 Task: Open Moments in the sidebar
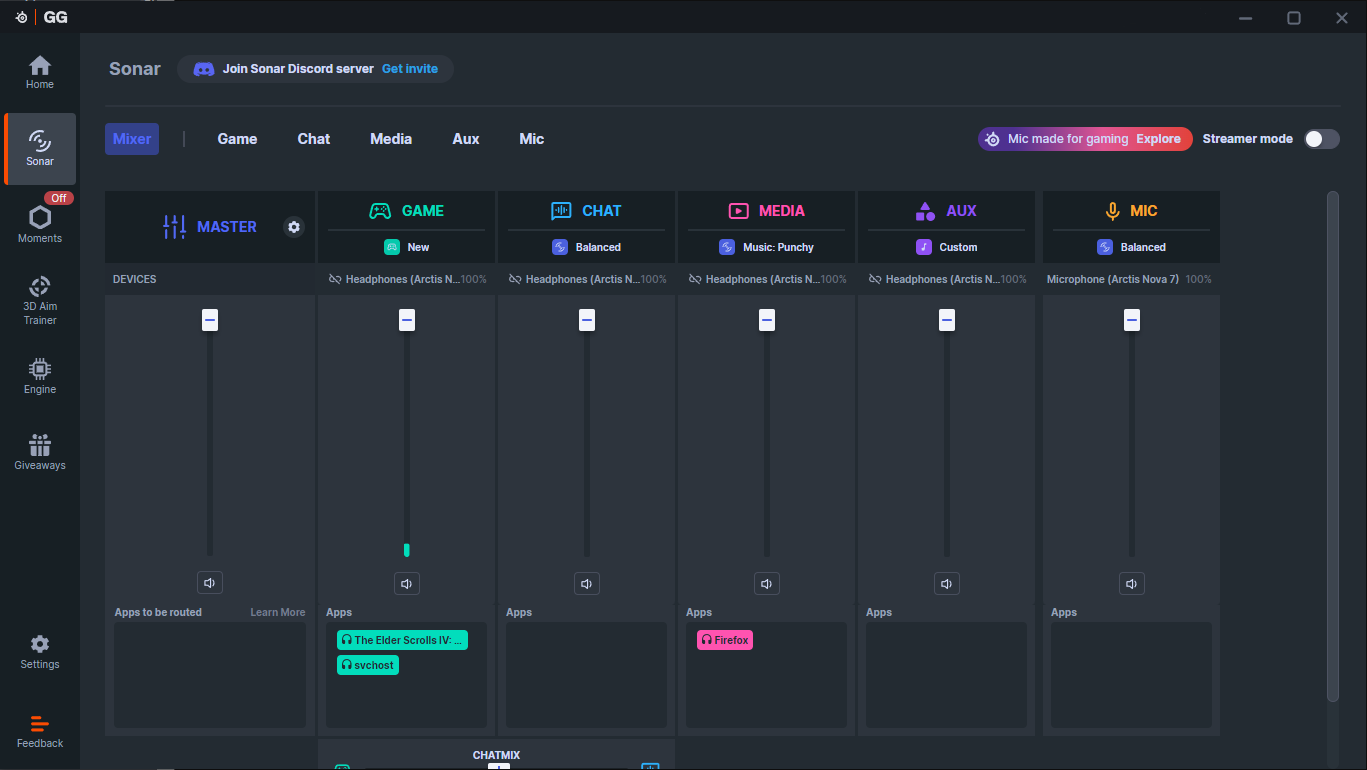[x=40, y=224]
